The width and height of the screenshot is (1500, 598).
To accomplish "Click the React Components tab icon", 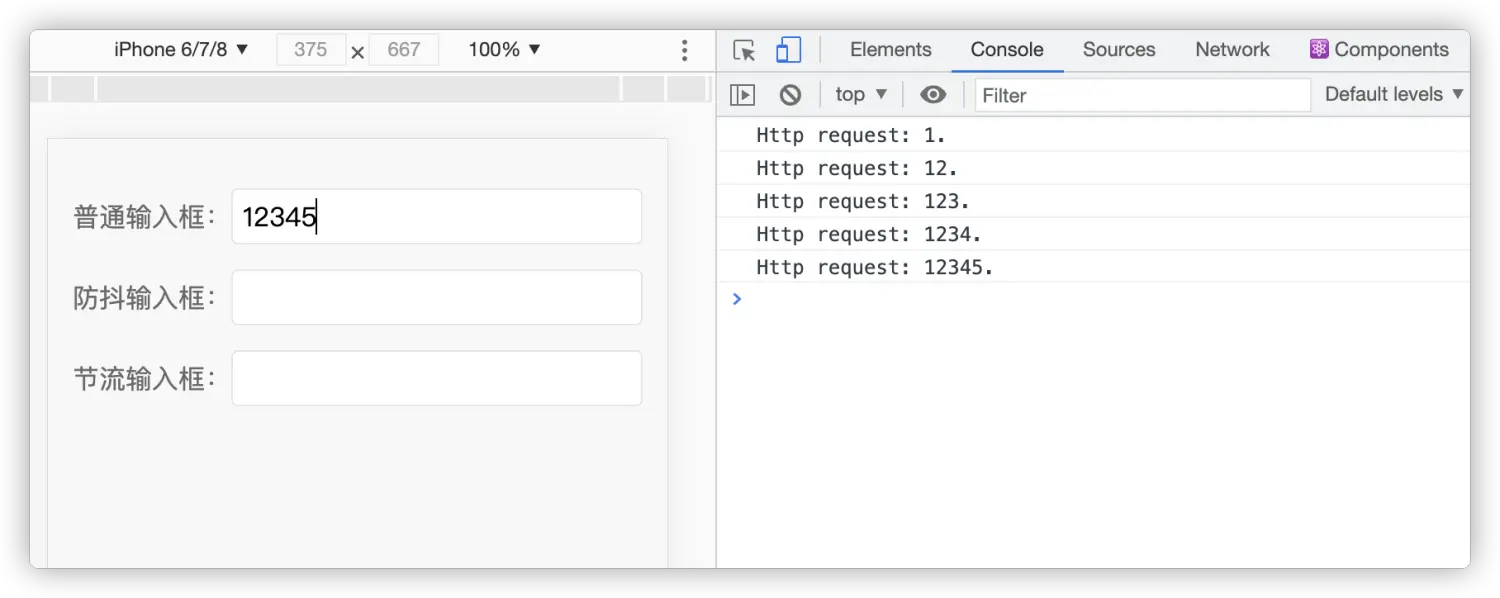I will (x=1319, y=50).
